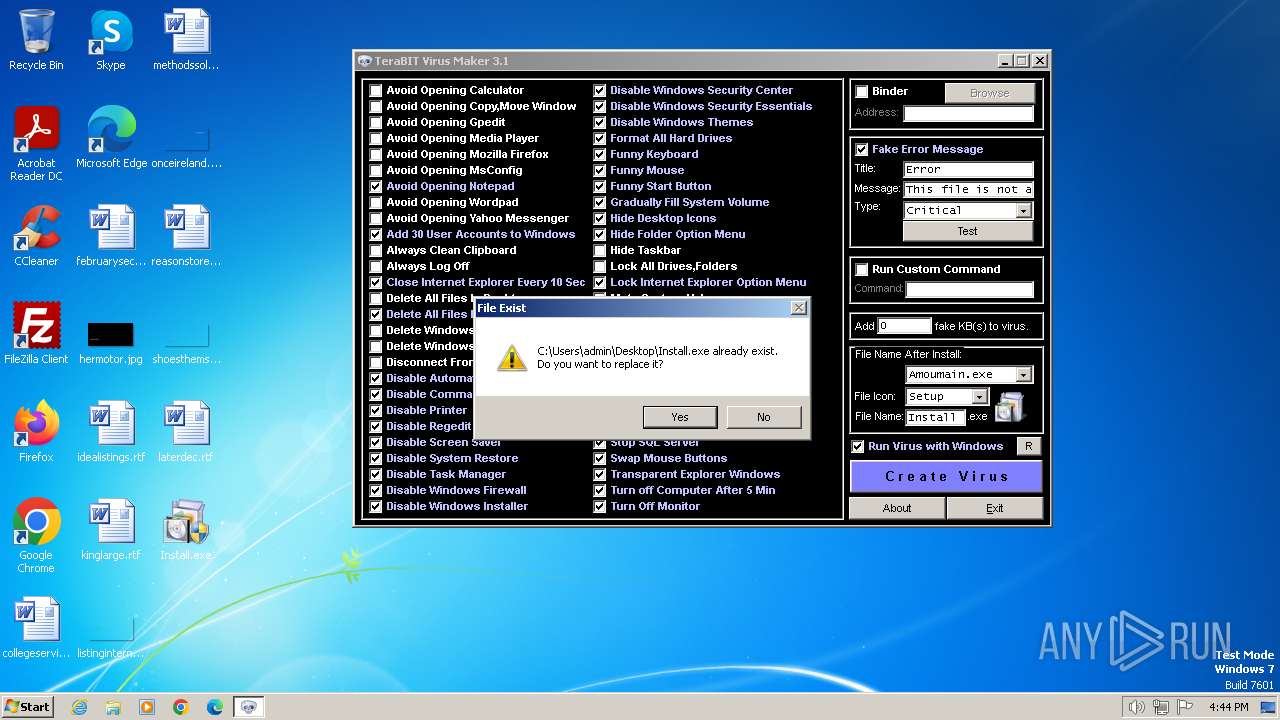The width and height of the screenshot is (1280, 720).
Task: Select the Firefox desktop shortcut
Action: pos(36,431)
